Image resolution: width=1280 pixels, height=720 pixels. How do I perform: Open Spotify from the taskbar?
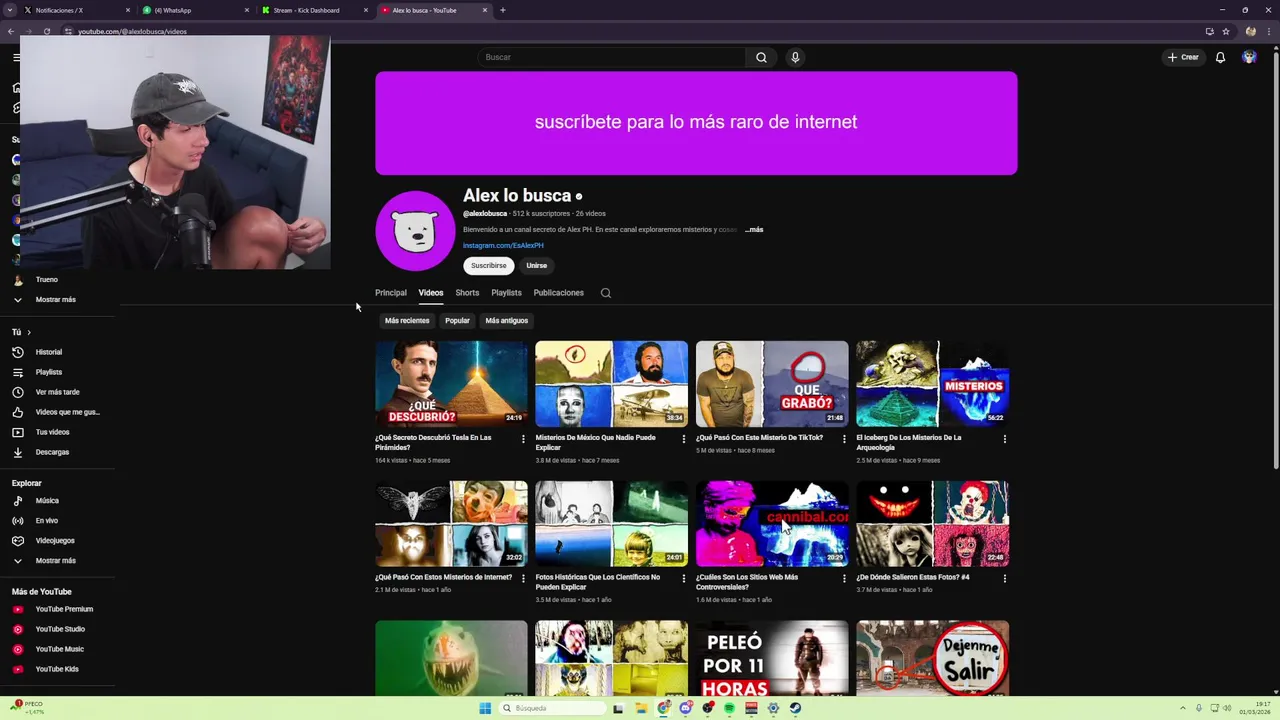coord(730,708)
